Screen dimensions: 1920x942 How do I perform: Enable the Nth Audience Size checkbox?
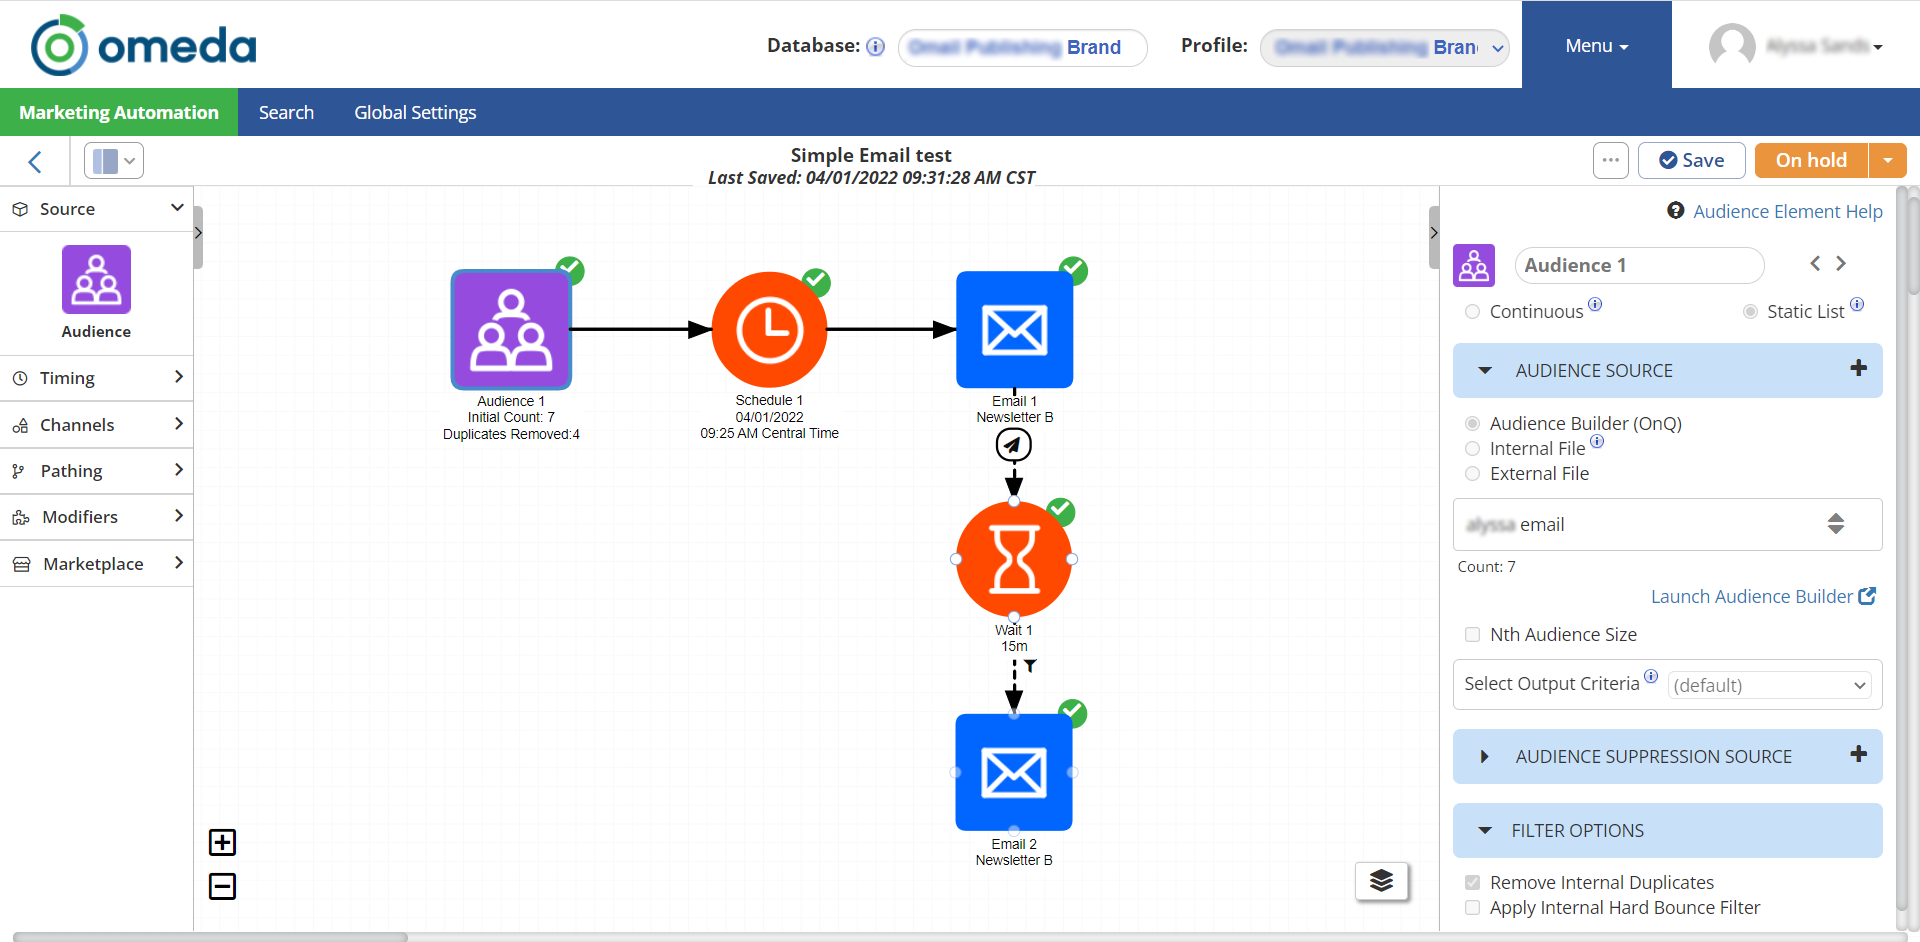click(1472, 635)
